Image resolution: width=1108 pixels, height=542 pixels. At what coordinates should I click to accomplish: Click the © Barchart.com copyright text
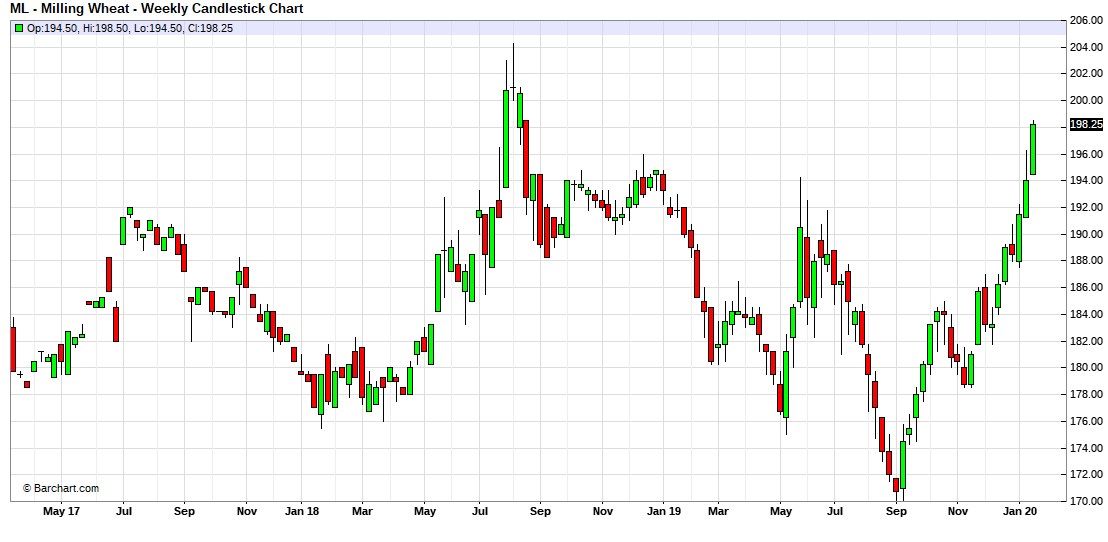point(61,488)
